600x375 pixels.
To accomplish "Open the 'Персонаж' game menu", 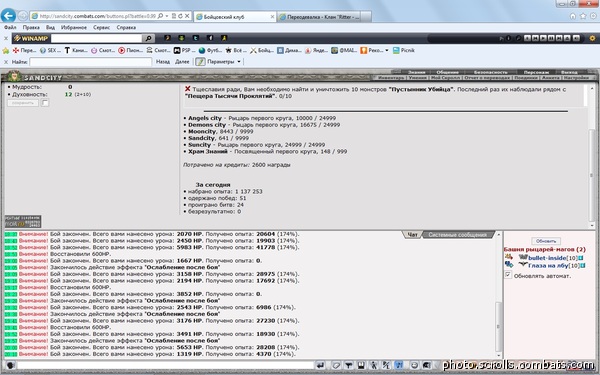I will (x=536, y=72).
